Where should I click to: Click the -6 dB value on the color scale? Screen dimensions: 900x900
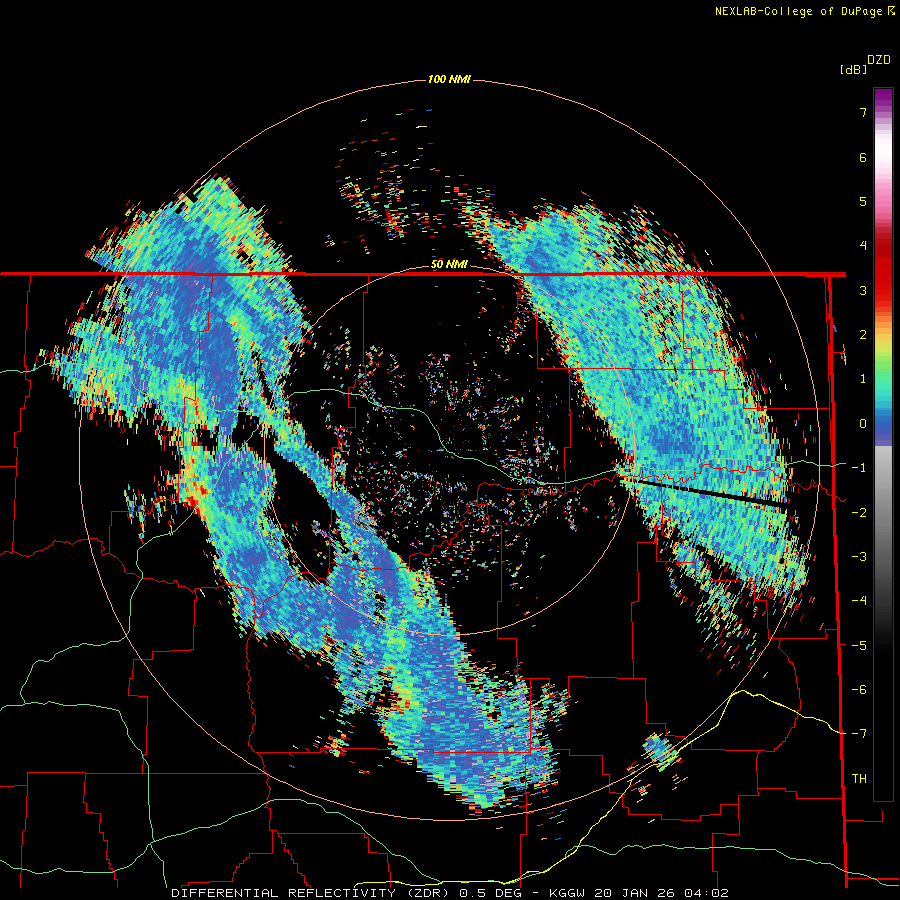tap(859, 690)
